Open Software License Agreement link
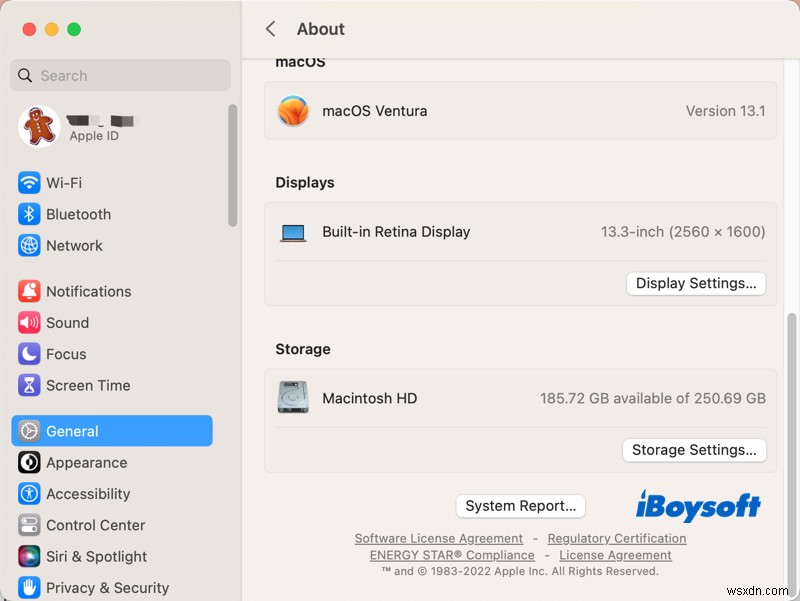 click(x=439, y=538)
